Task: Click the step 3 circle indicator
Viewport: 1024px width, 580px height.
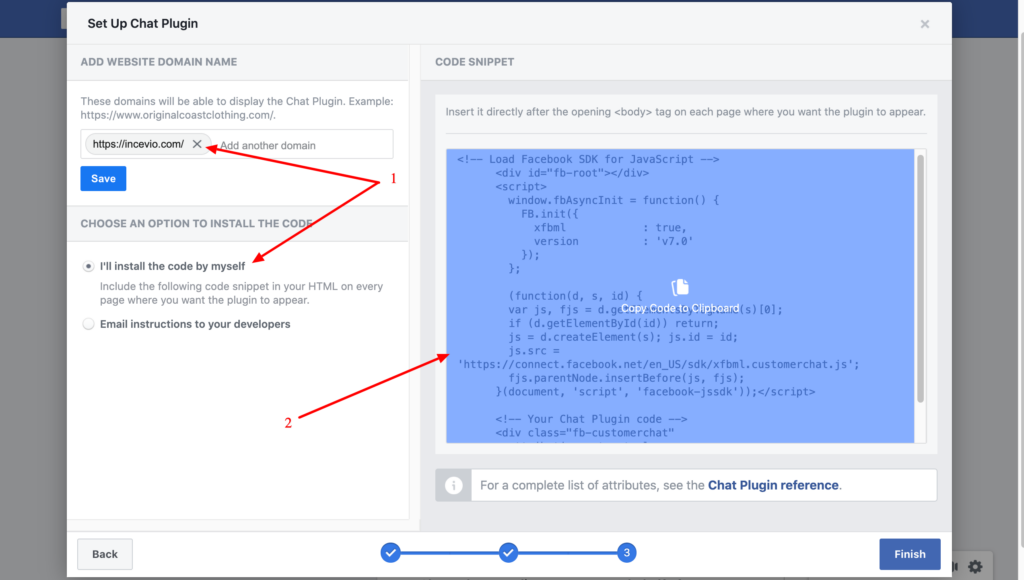Action: (626, 552)
